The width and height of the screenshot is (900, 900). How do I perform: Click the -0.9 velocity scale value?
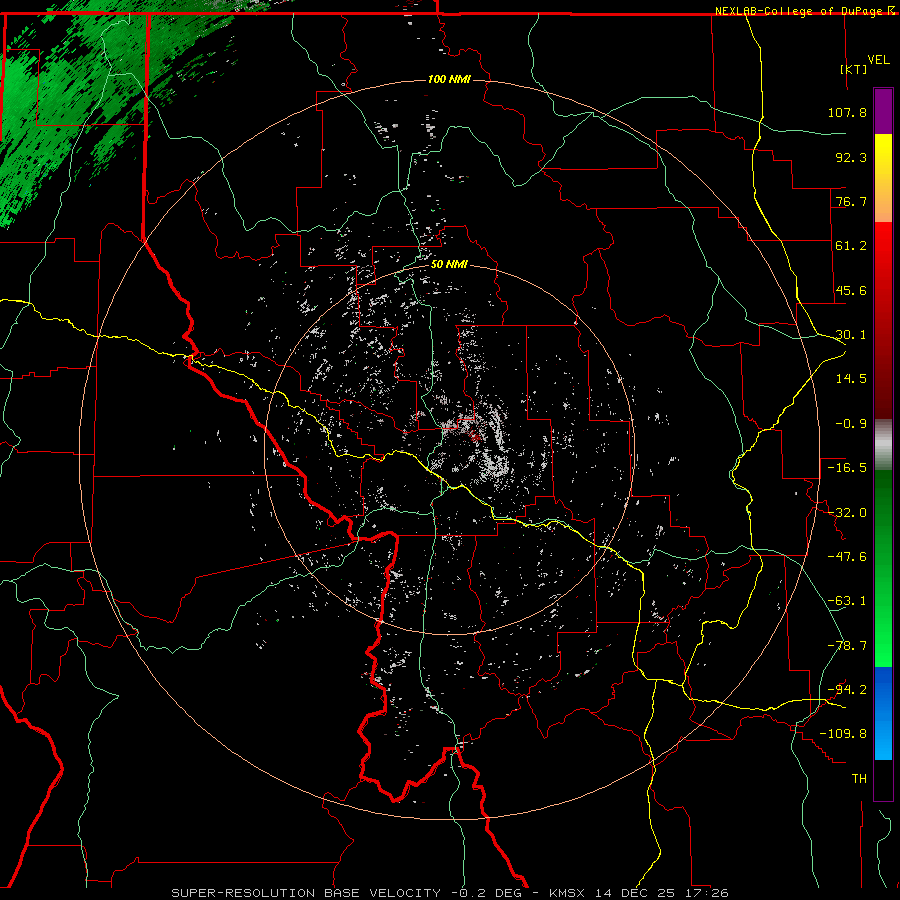(851, 424)
